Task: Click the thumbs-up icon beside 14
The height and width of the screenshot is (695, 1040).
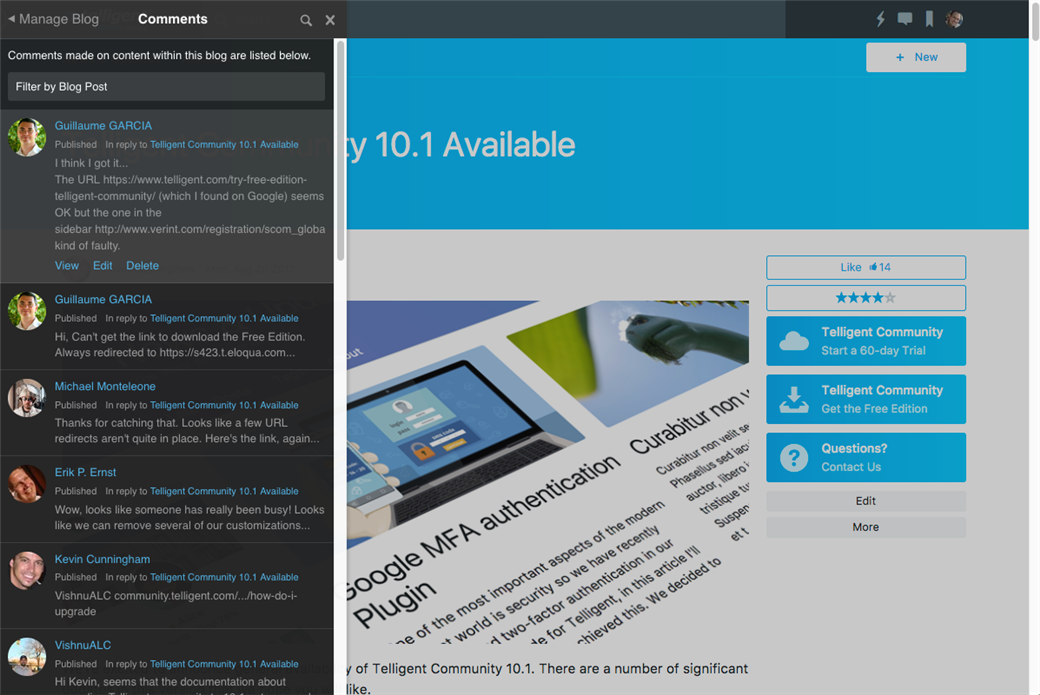Action: [x=873, y=267]
